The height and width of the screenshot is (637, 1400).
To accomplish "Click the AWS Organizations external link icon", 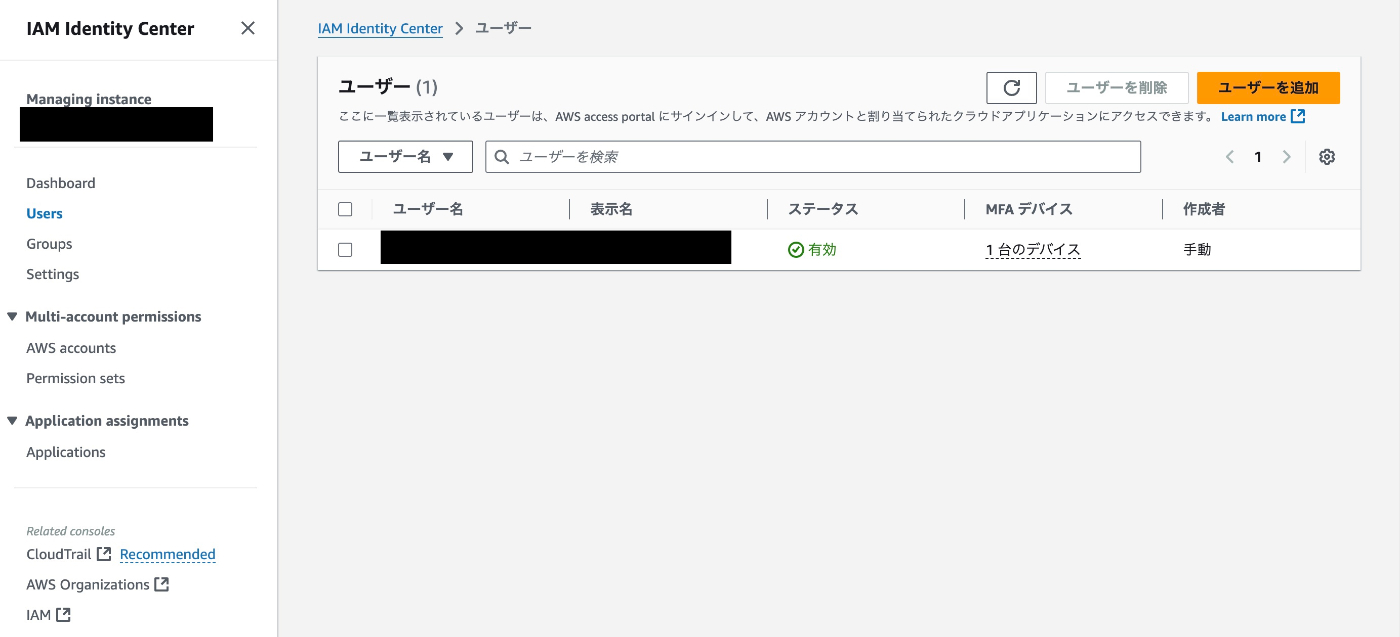I will (162, 584).
